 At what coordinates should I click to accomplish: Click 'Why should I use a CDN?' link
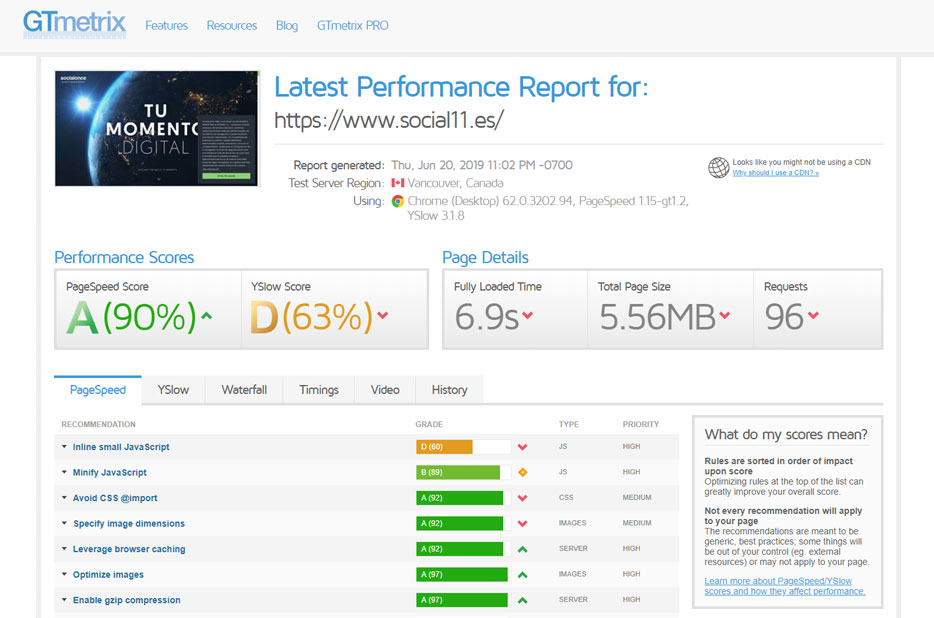(775, 173)
